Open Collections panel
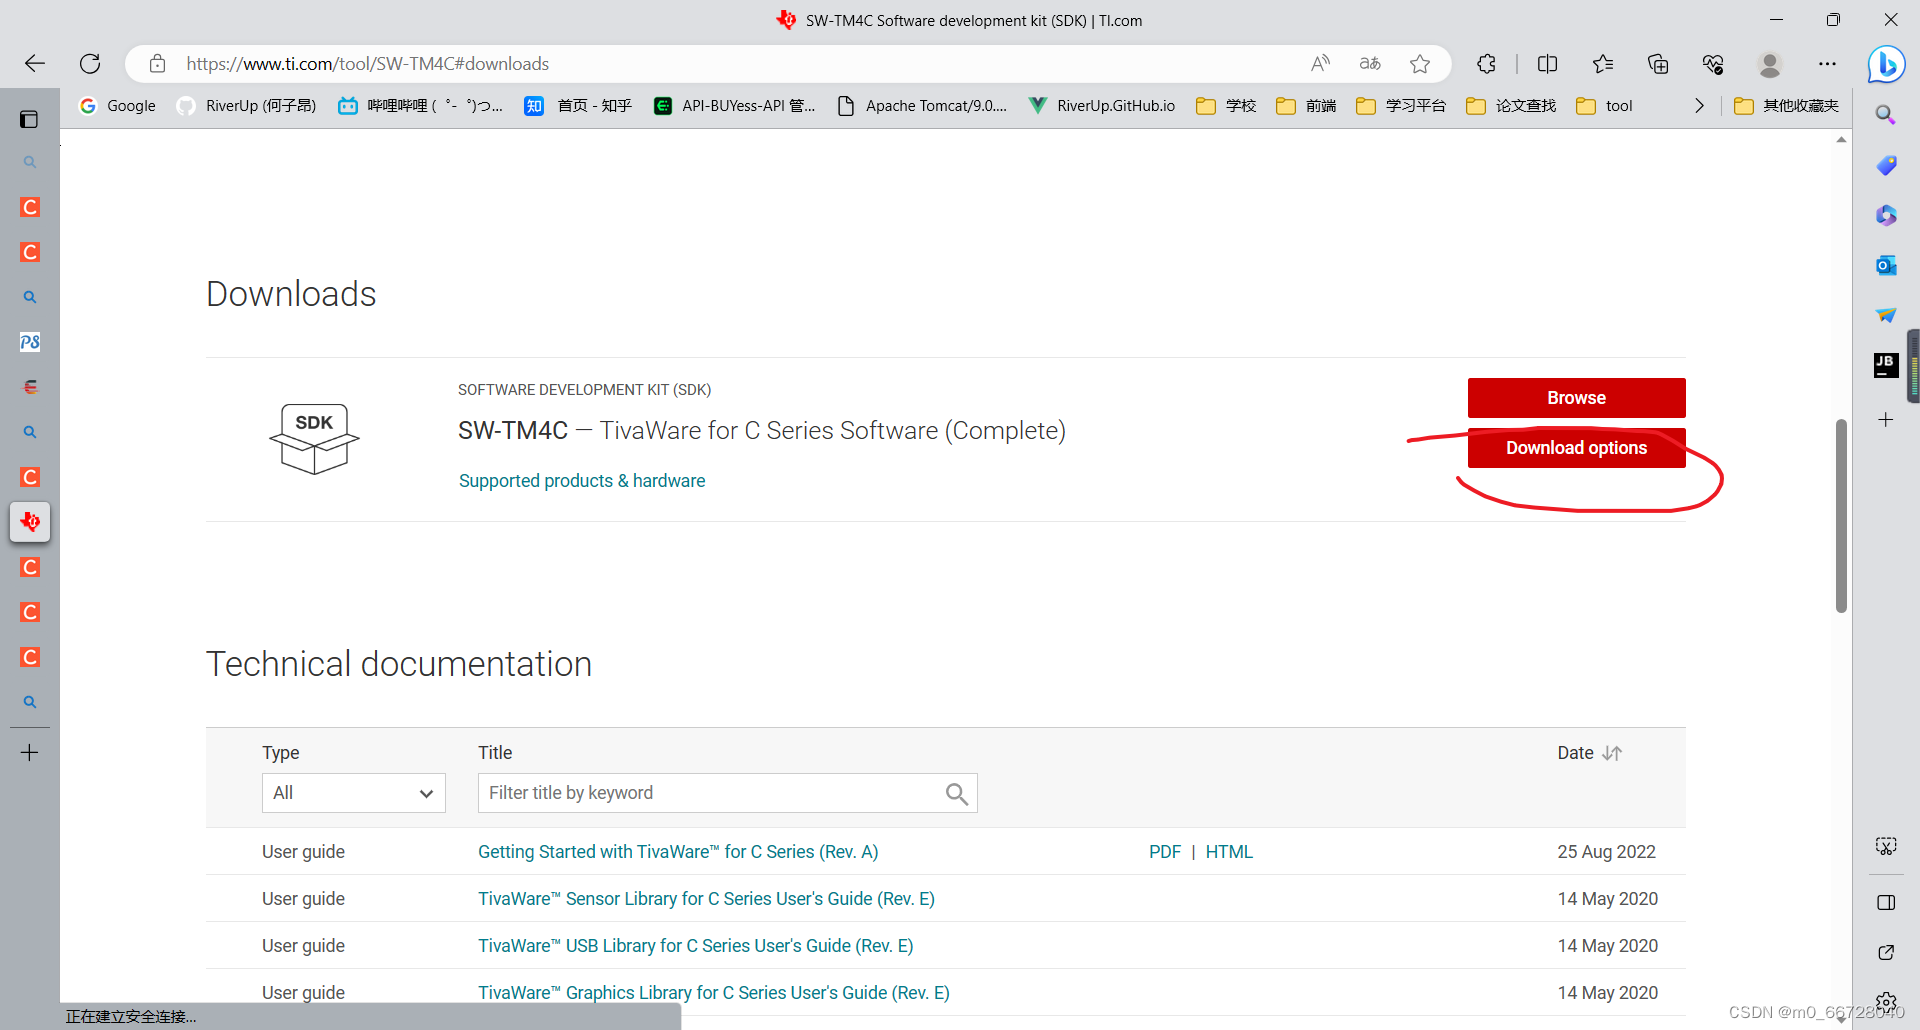Viewport: 1920px width, 1030px height. [1658, 64]
